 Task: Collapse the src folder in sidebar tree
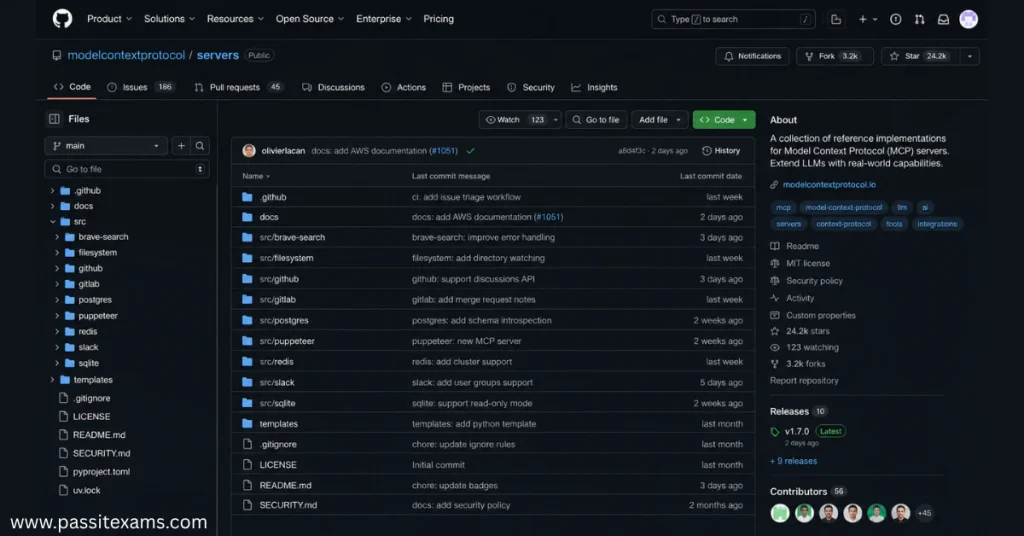click(x=52, y=222)
